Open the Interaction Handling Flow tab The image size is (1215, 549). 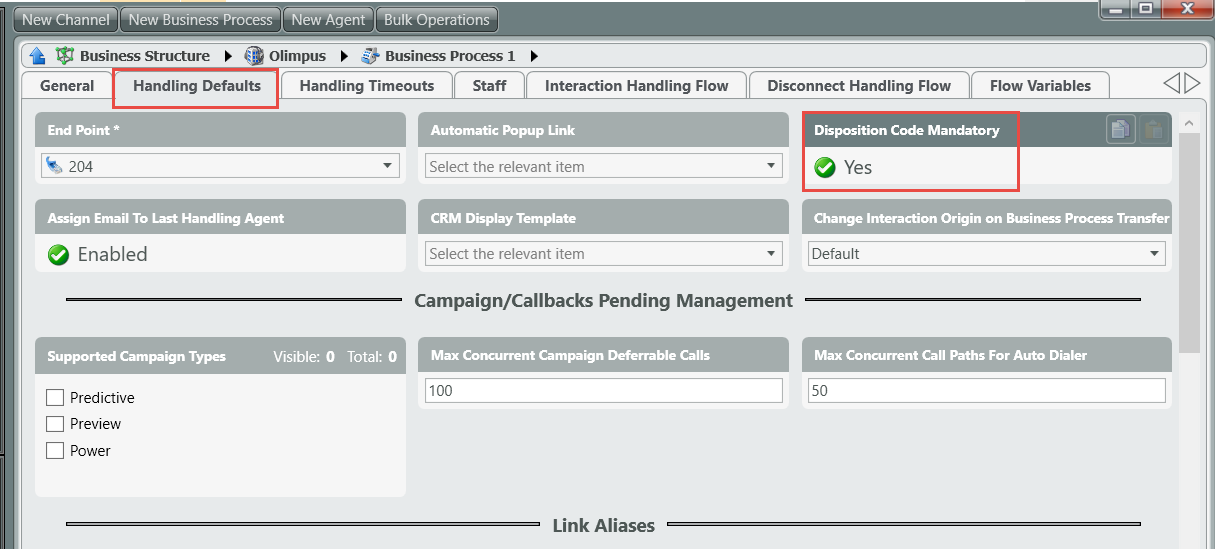[636, 86]
